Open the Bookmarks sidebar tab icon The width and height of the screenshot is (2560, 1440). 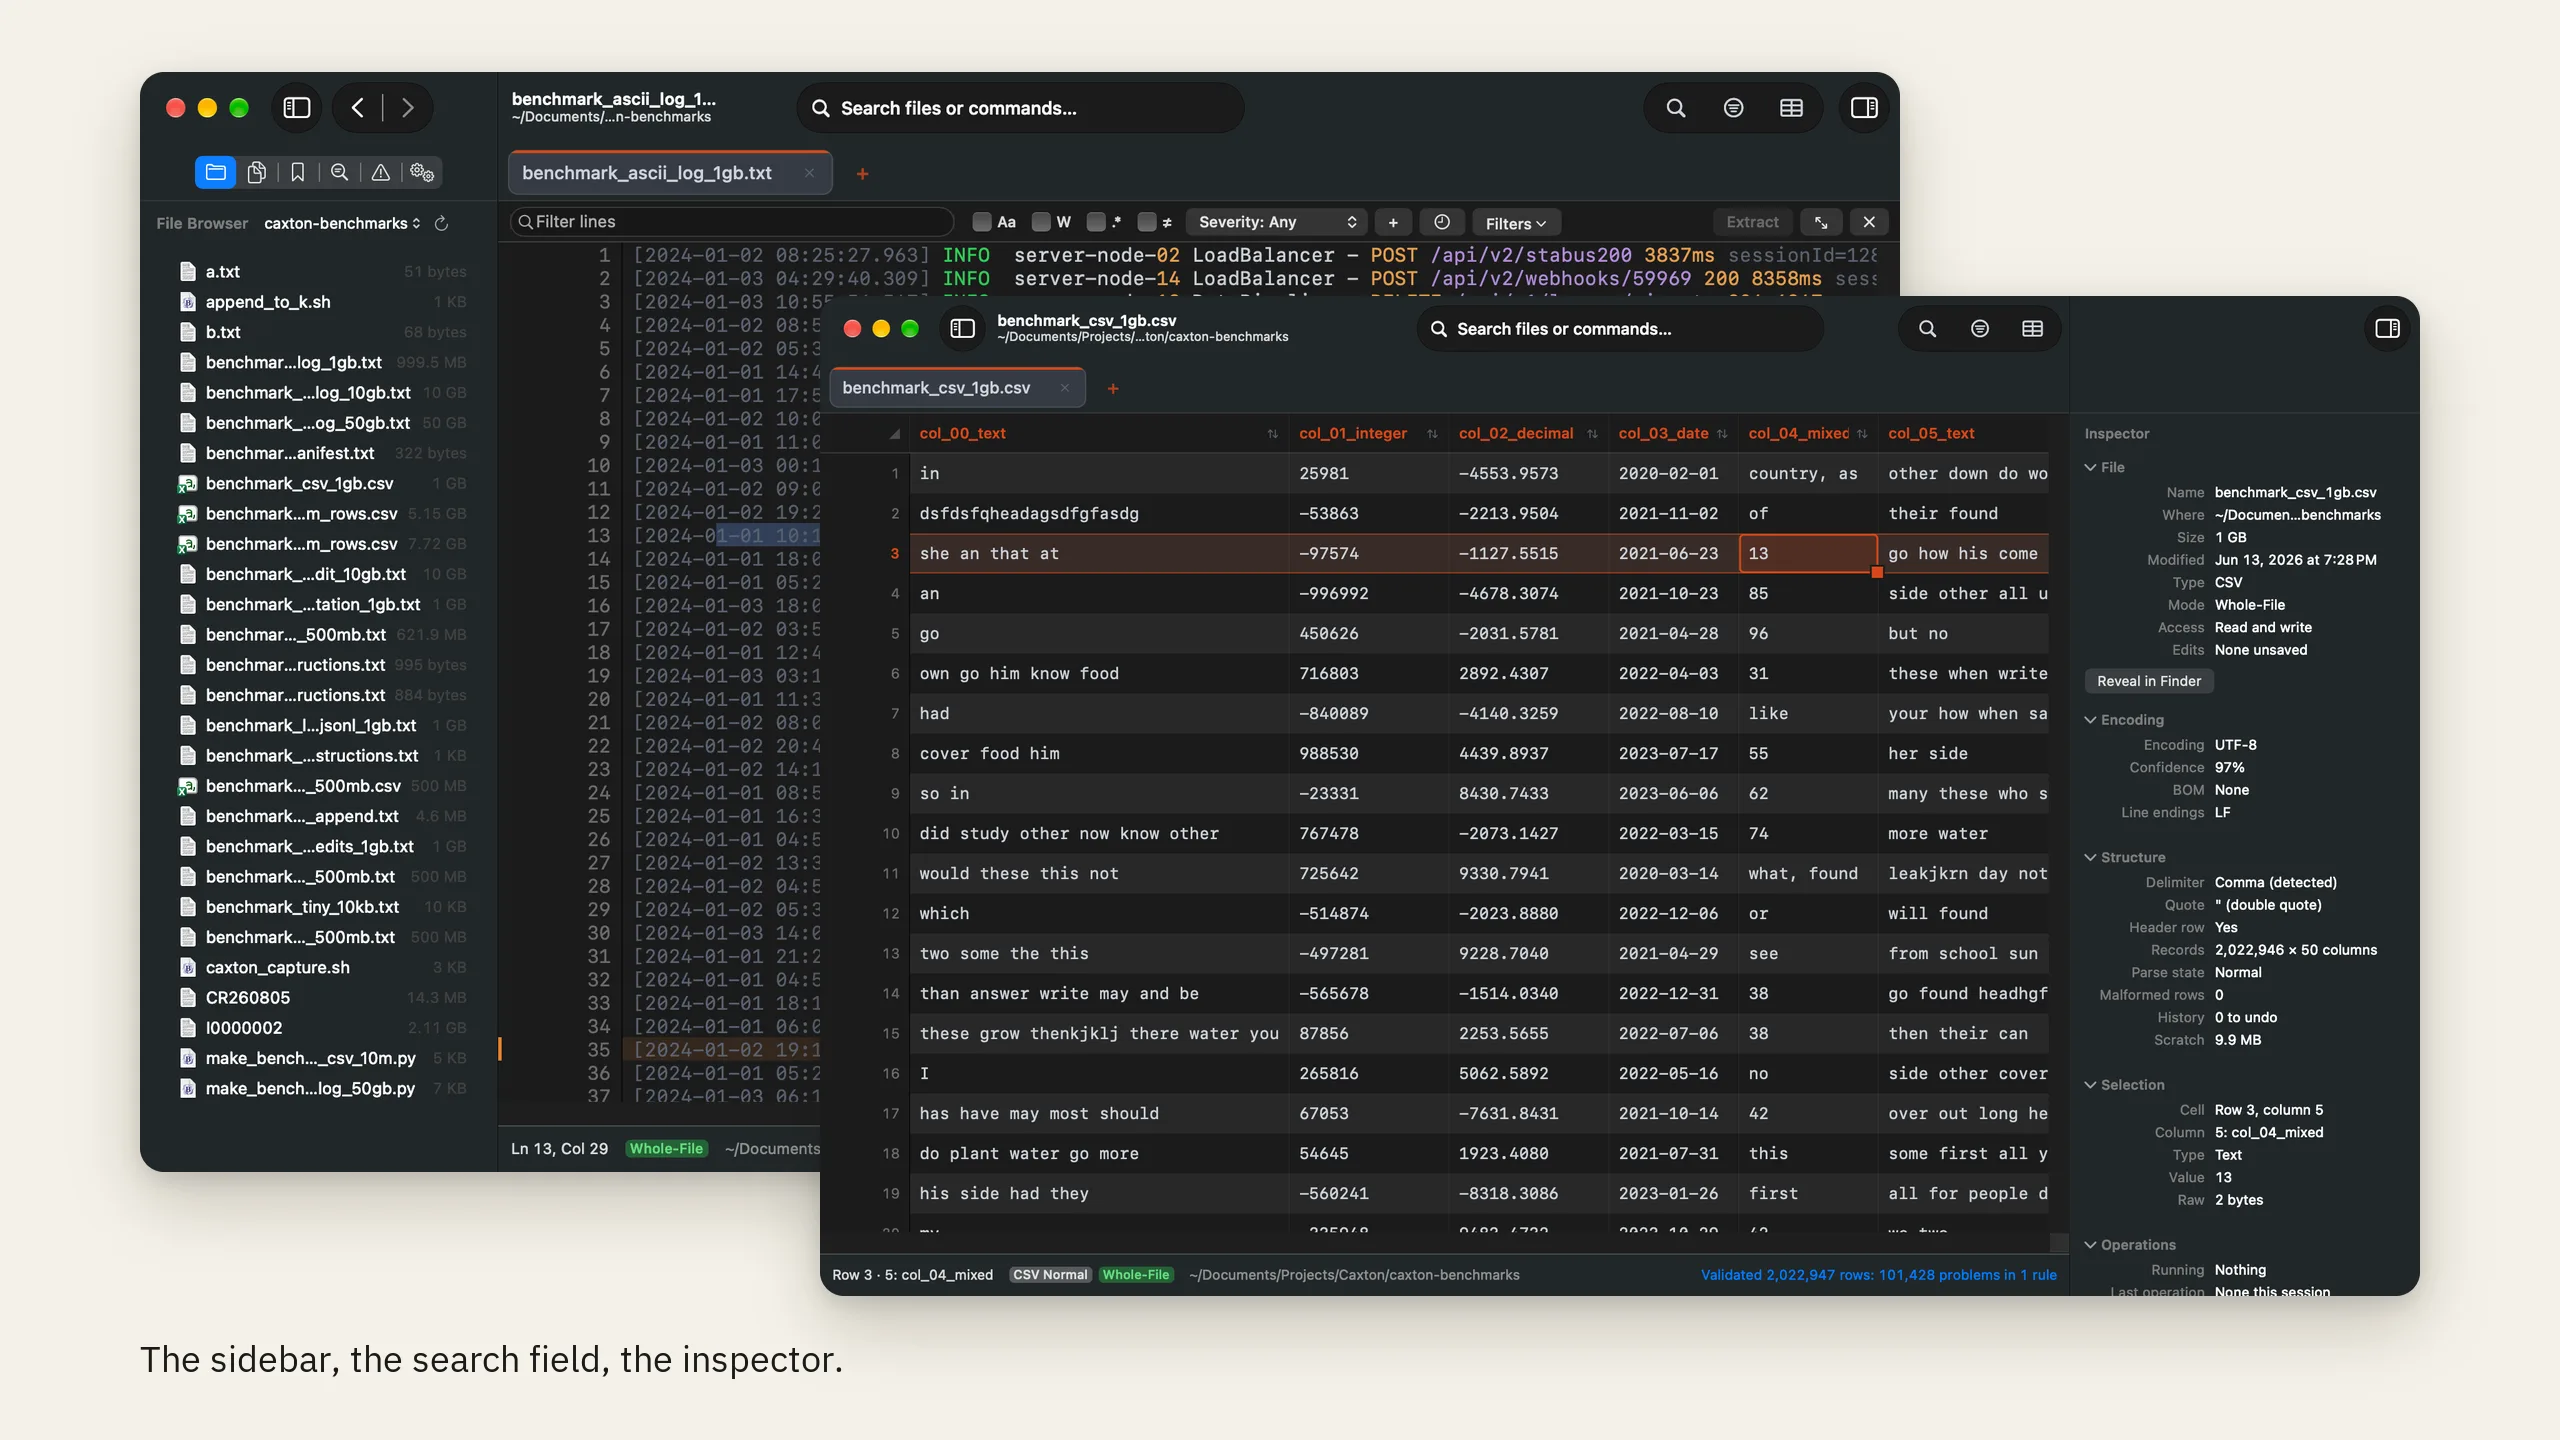click(x=298, y=172)
